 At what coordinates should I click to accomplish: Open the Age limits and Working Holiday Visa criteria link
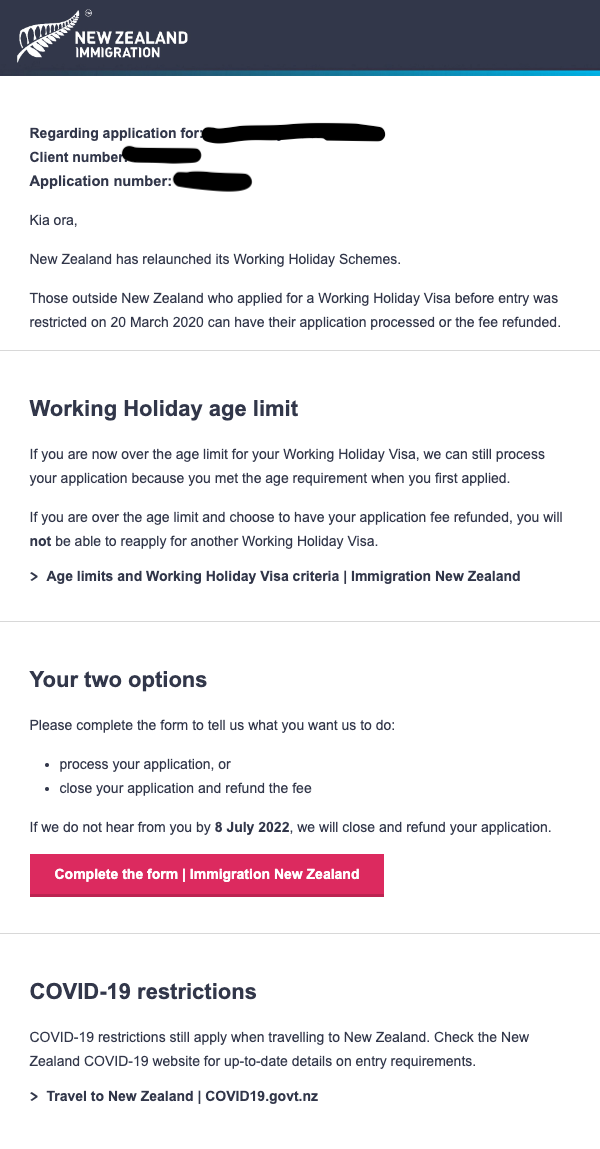(283, 577)
